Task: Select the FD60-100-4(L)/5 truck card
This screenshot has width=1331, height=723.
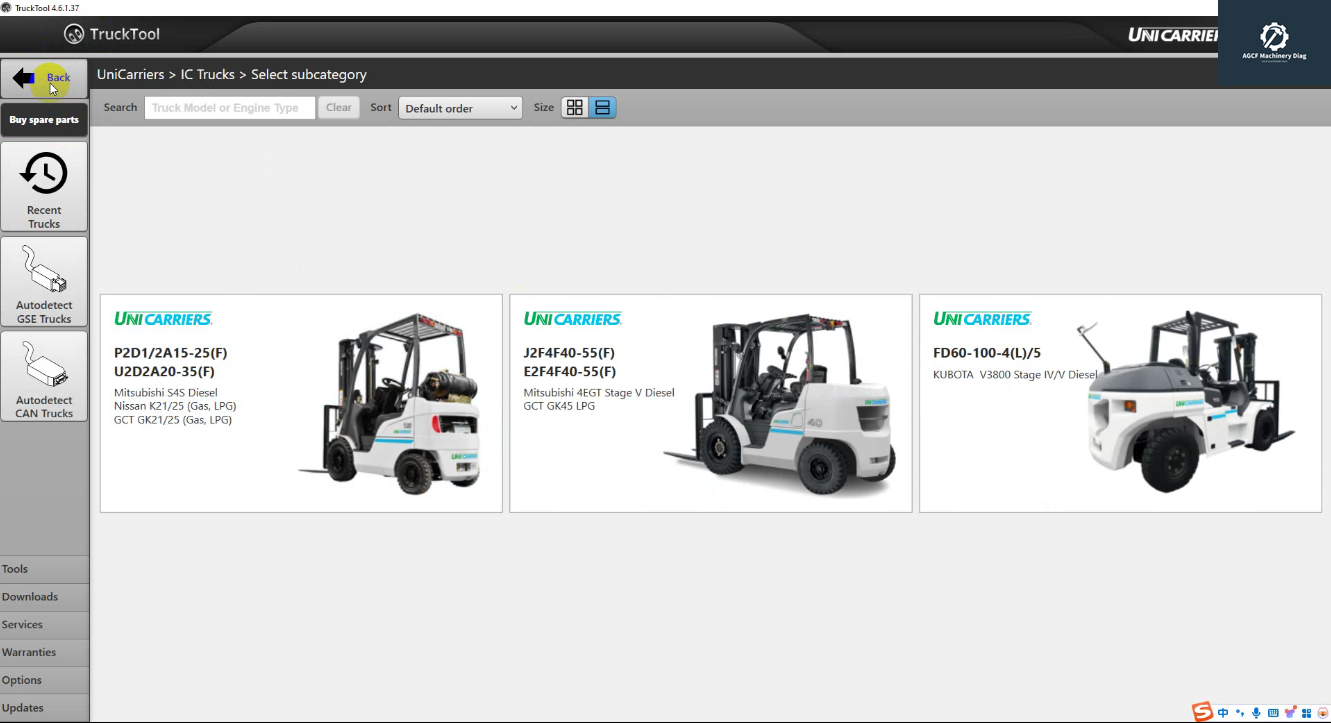Action: (1120, 403)
